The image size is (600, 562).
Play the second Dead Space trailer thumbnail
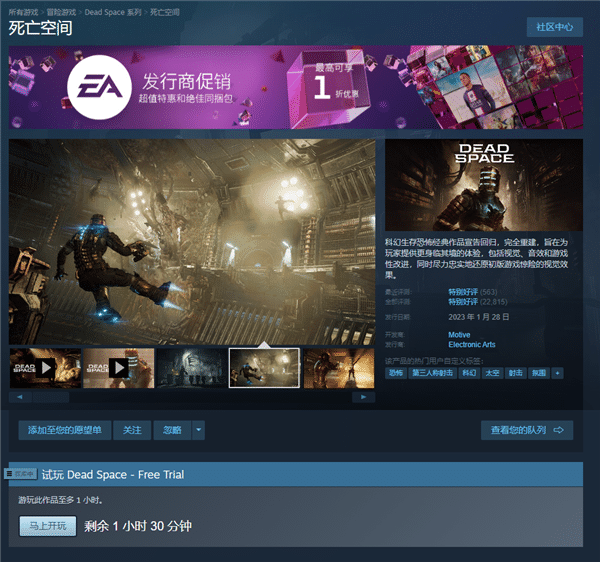[x=119, y=368]
